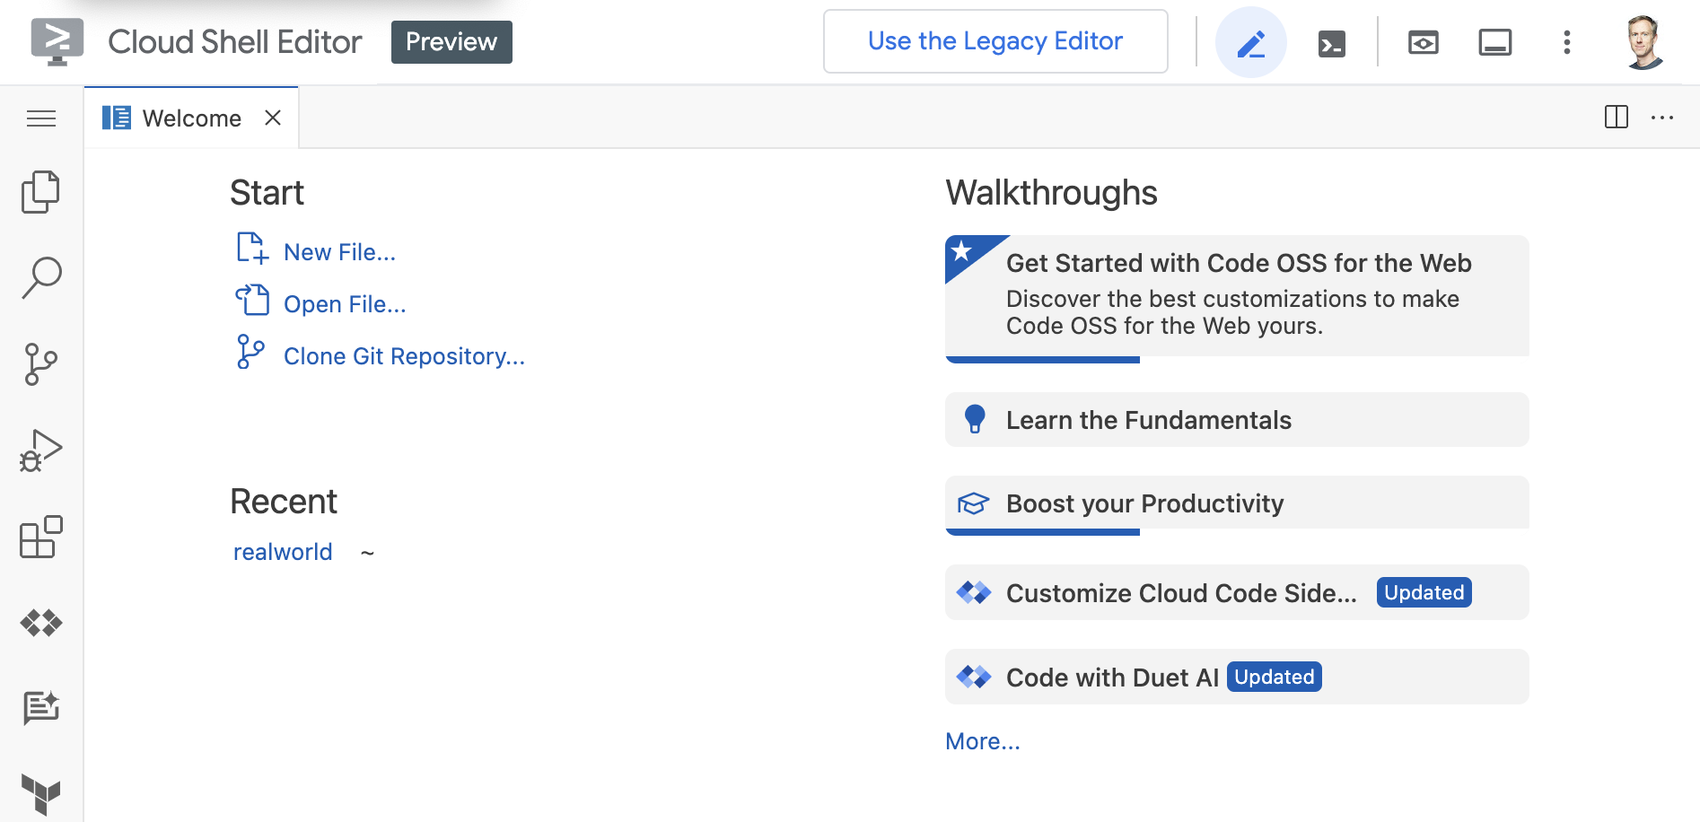Open Get Started with Code OSS walkthrough
Image resolution: width=1700 pixels, height=822 pixels.
(x=1237, y=298)
